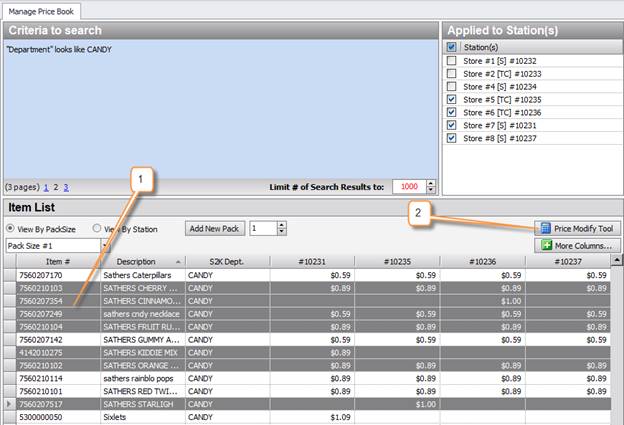Click the row indicator arrow beside item 7560207517
The width and height of the screenshot is (624, 425).
click(9, 404)
